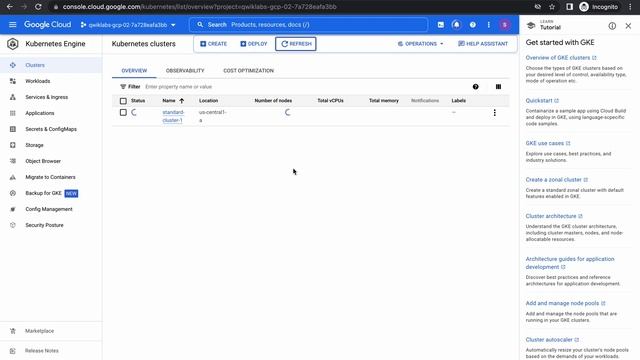This screenshot has height=360, width=640.
Task: Bookmark the page with the star icon
Action: click(x=552, y=7)
